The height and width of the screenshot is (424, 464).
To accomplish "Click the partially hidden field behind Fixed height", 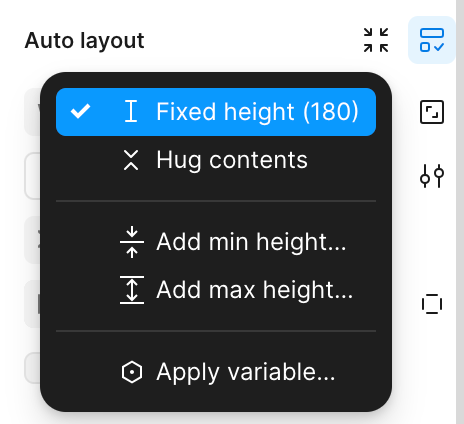I will pyautogui.click(x=32, y=112).
